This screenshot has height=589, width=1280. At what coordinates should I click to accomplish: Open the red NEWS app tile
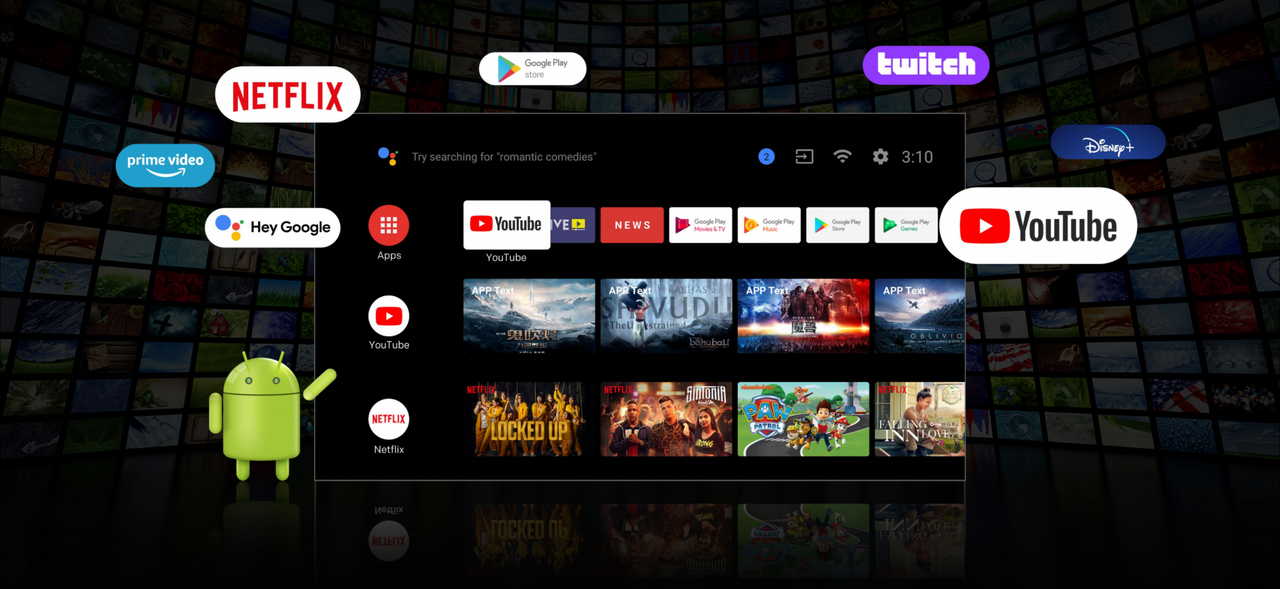[x=632, y=225]
